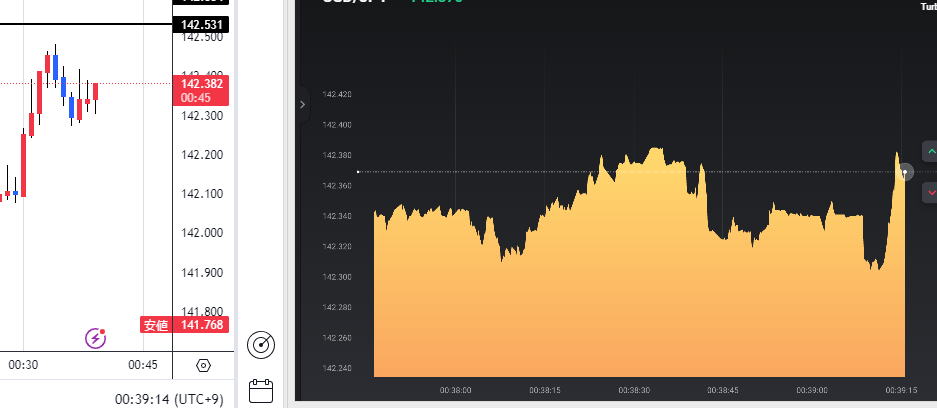Open chart settings hexagon gear icon
The width and height of the screenshot is (937, 408).
pyautogui.click(x=204, y=366)
